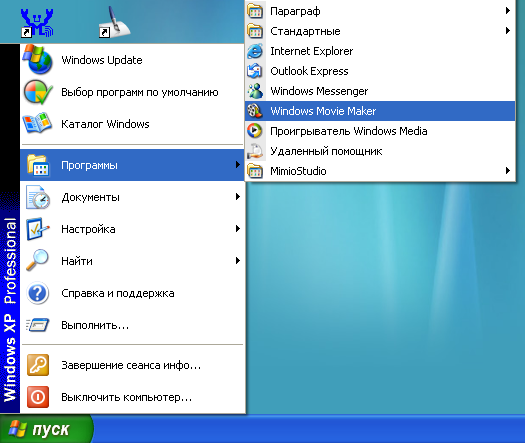Open Справка и поддержка

tap(132, 293)
